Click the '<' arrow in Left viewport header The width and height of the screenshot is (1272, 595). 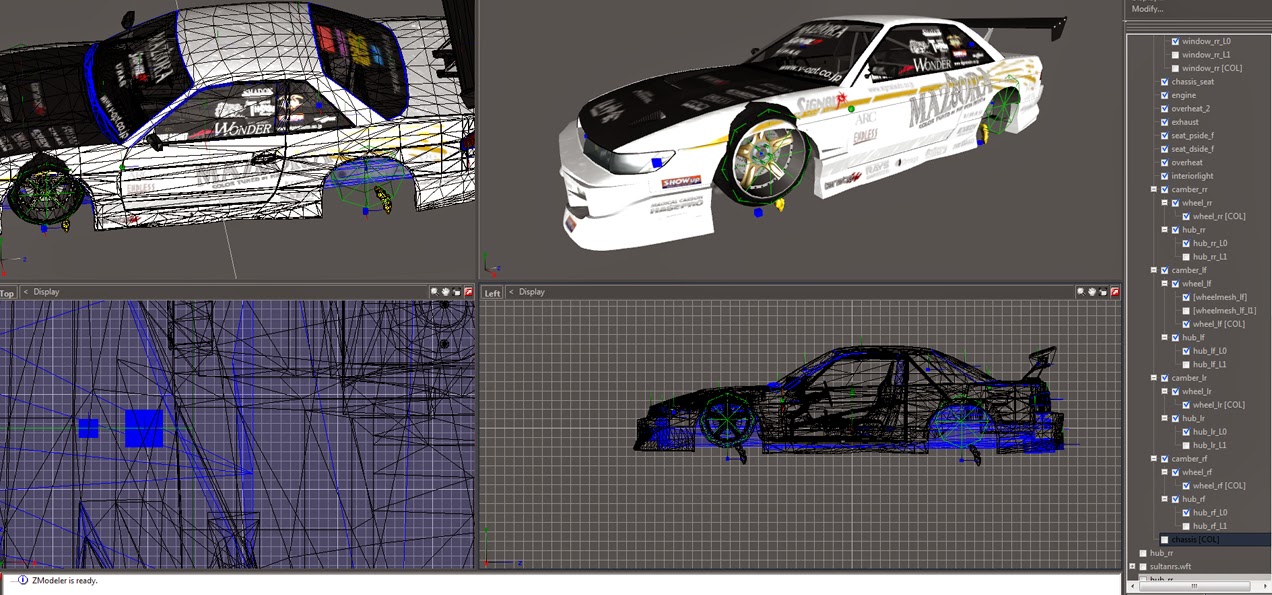coord(511,292)
